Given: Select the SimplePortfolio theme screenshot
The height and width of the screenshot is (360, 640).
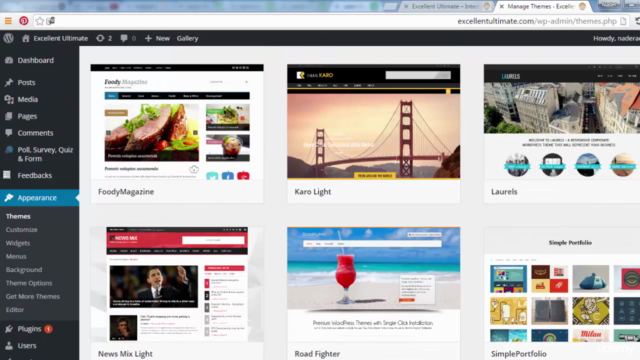Looking at the screenshot, I should [x=562, y=284].
